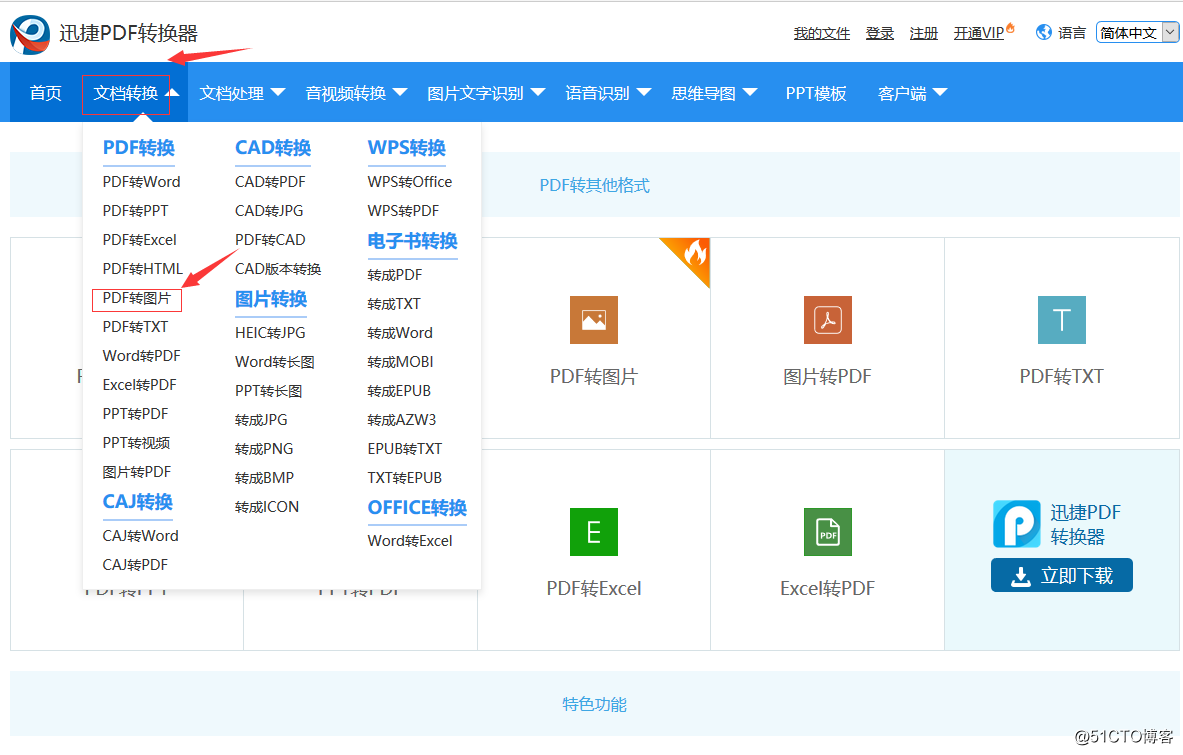The width and height of the screenshot is (1183, 755).
Task: Expand the 客户端 menu
Action: point(912,93)
